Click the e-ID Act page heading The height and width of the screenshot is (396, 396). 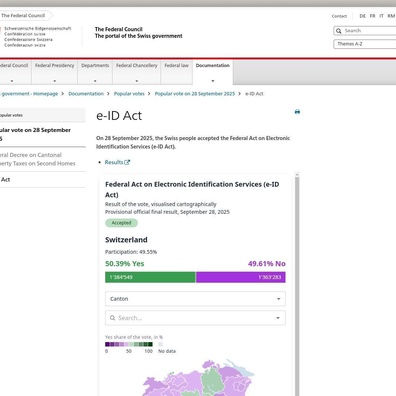[119, 116]
